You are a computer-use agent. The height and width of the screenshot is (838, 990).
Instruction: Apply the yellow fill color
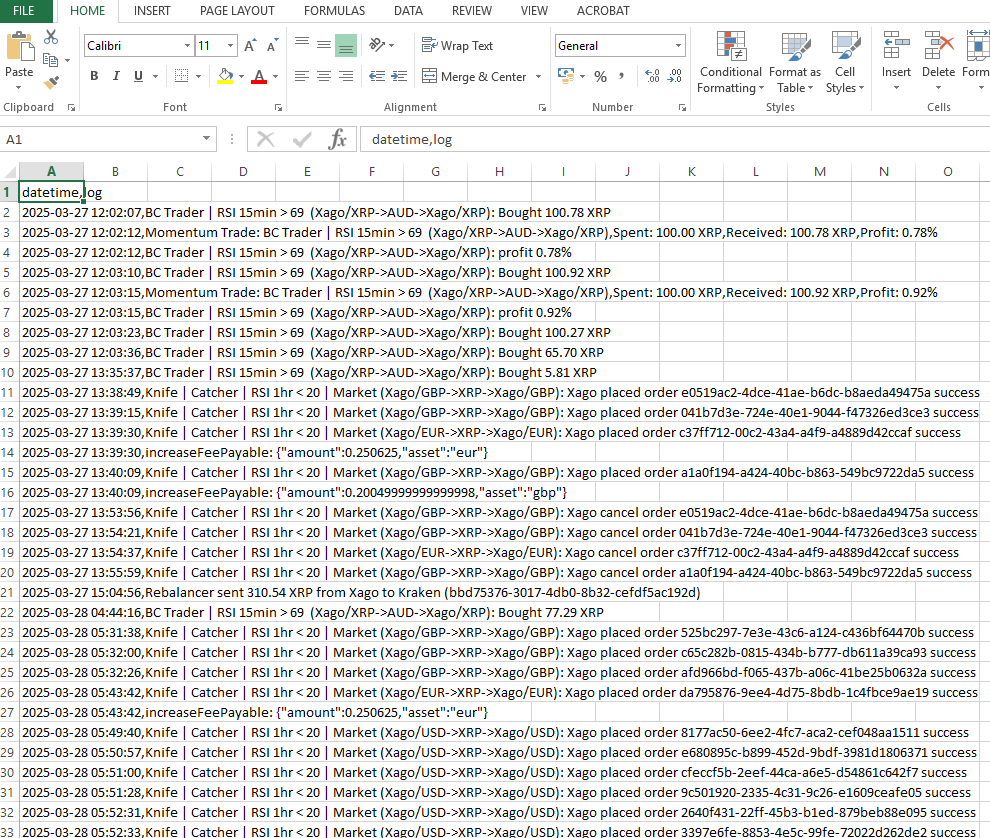click(225, 76)
